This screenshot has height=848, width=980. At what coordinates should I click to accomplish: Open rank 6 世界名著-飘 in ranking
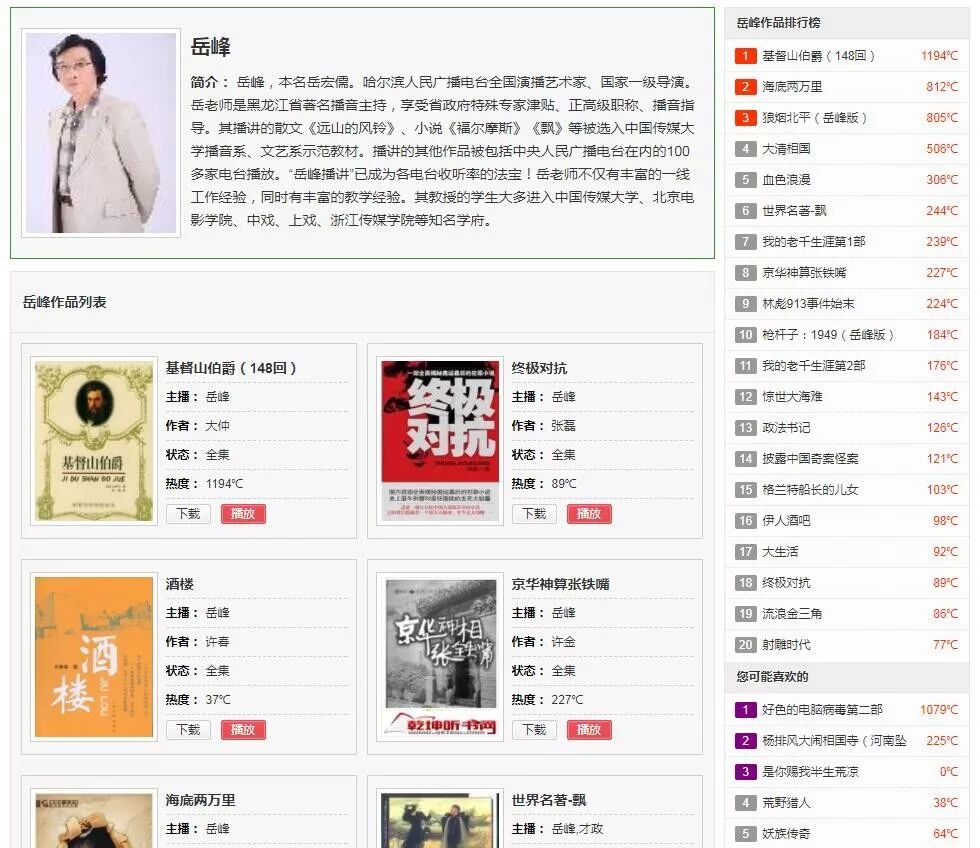794,211
